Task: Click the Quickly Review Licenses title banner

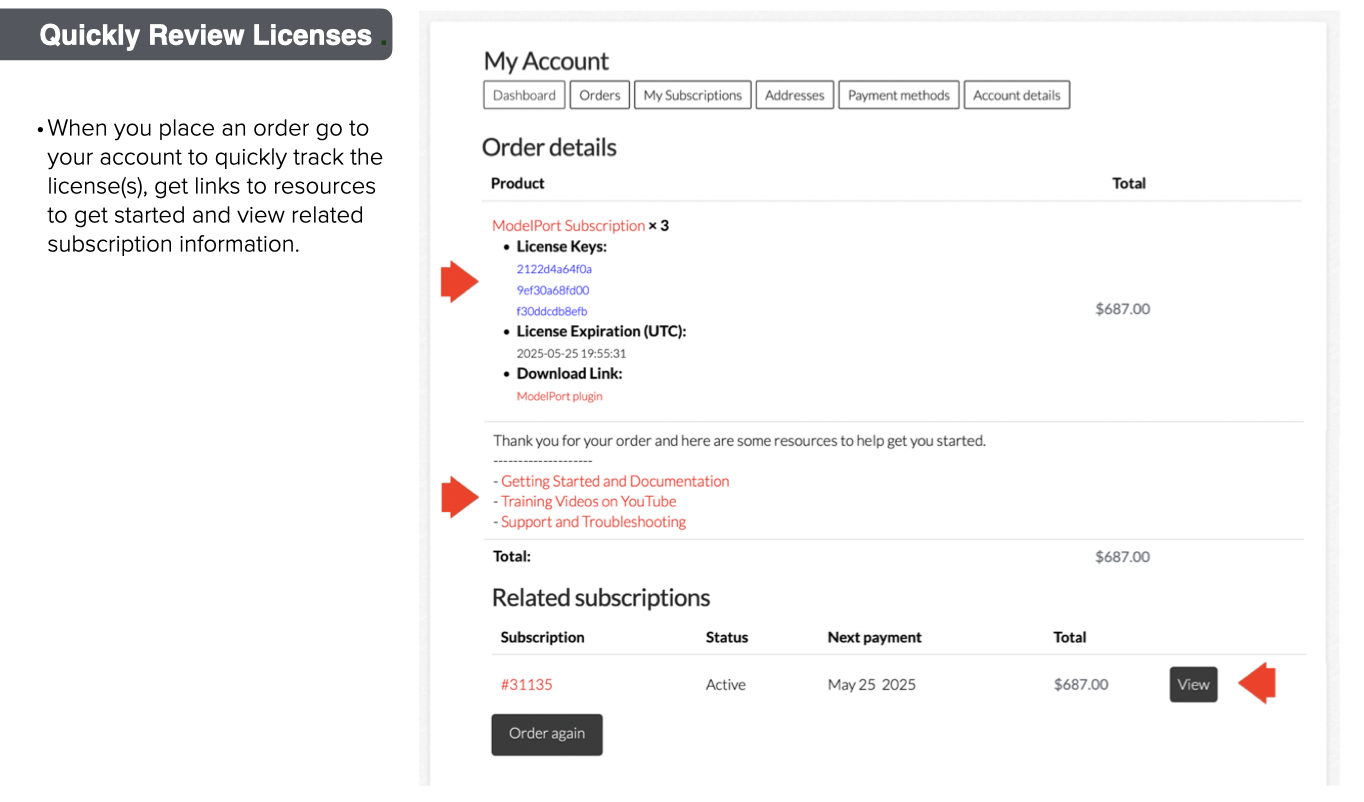Action: click(196, 35)
